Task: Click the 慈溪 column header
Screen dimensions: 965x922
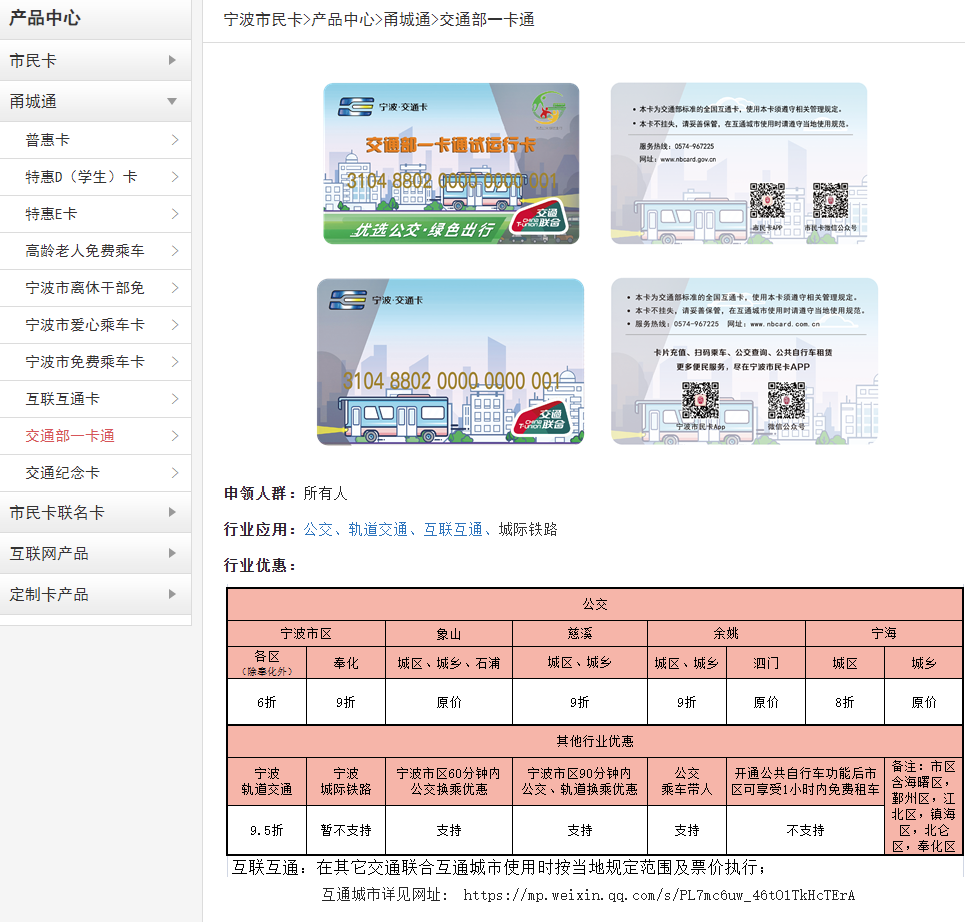Action: pyautogui.click(x=580, y=633)
